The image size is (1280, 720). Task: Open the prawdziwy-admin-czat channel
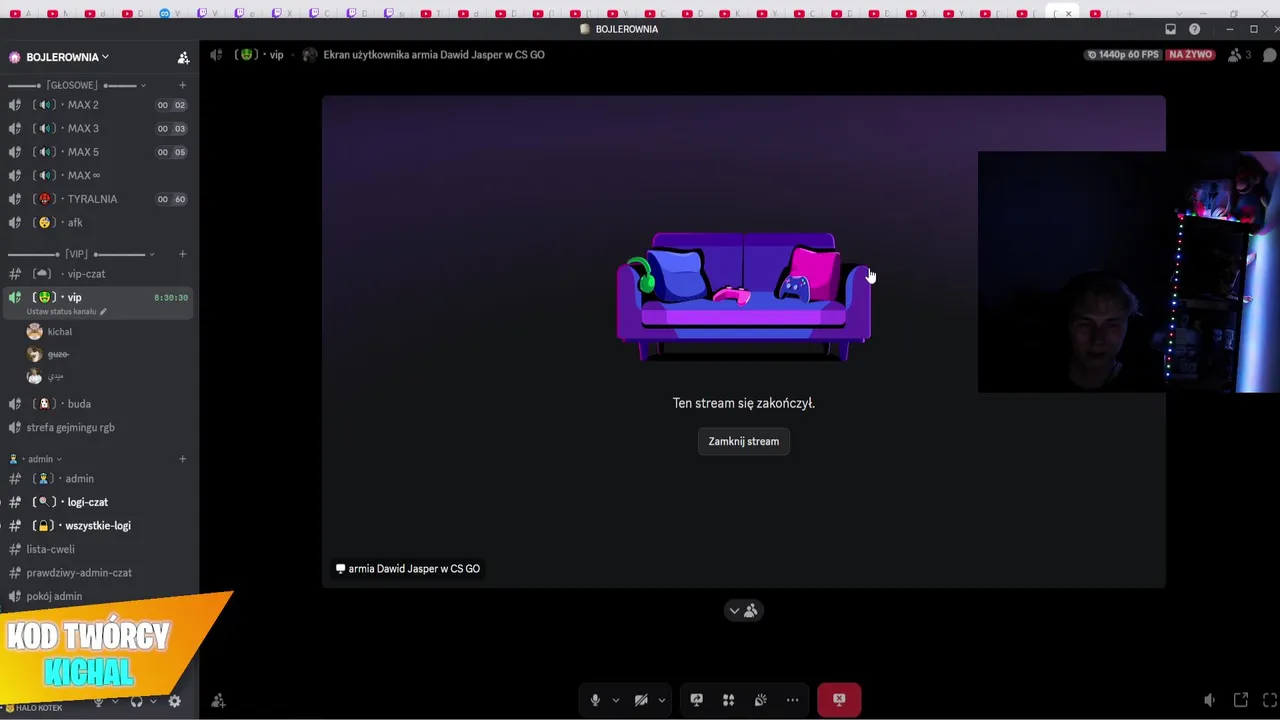(x=98, y=573)
